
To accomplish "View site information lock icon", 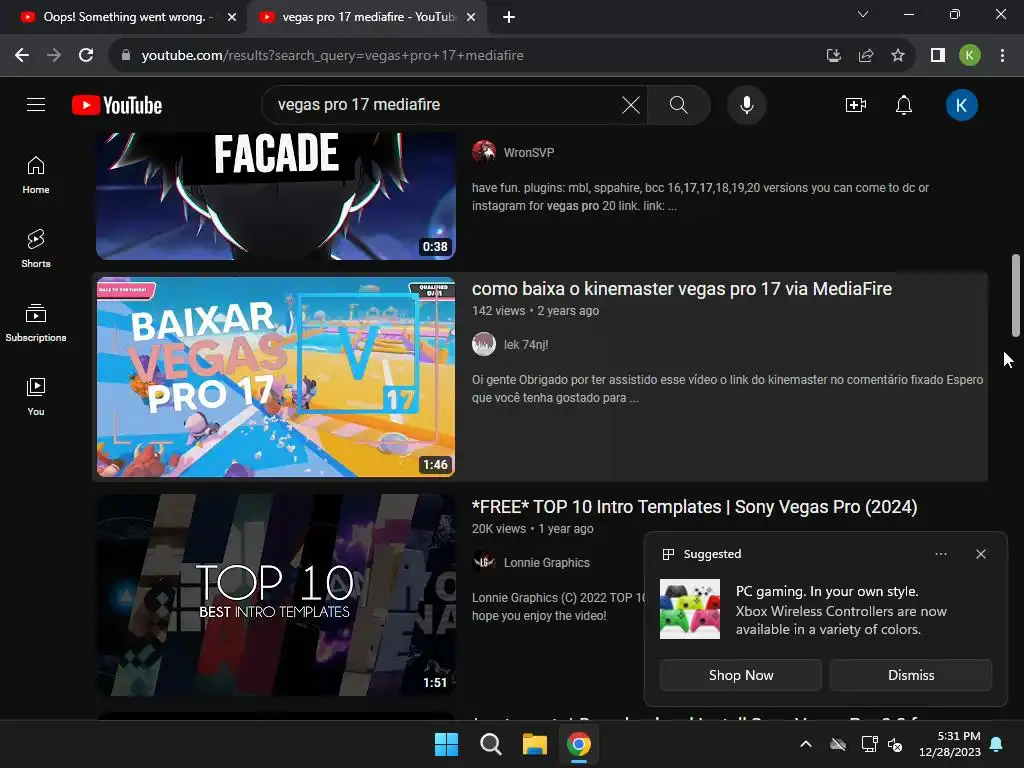I will point(126,56).
